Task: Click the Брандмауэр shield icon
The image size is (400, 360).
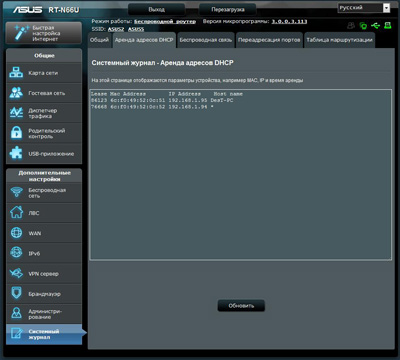Action: tap(16, 293)
